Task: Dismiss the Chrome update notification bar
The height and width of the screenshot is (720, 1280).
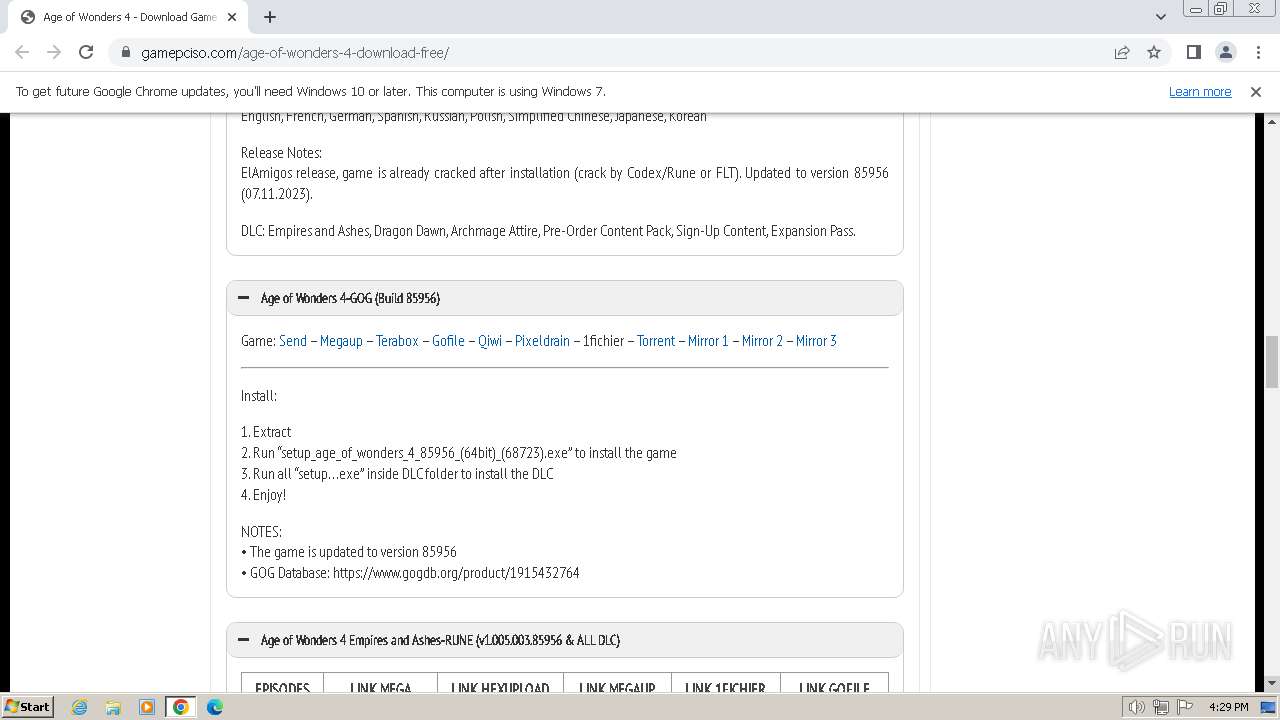Action: coord(1255,91)
